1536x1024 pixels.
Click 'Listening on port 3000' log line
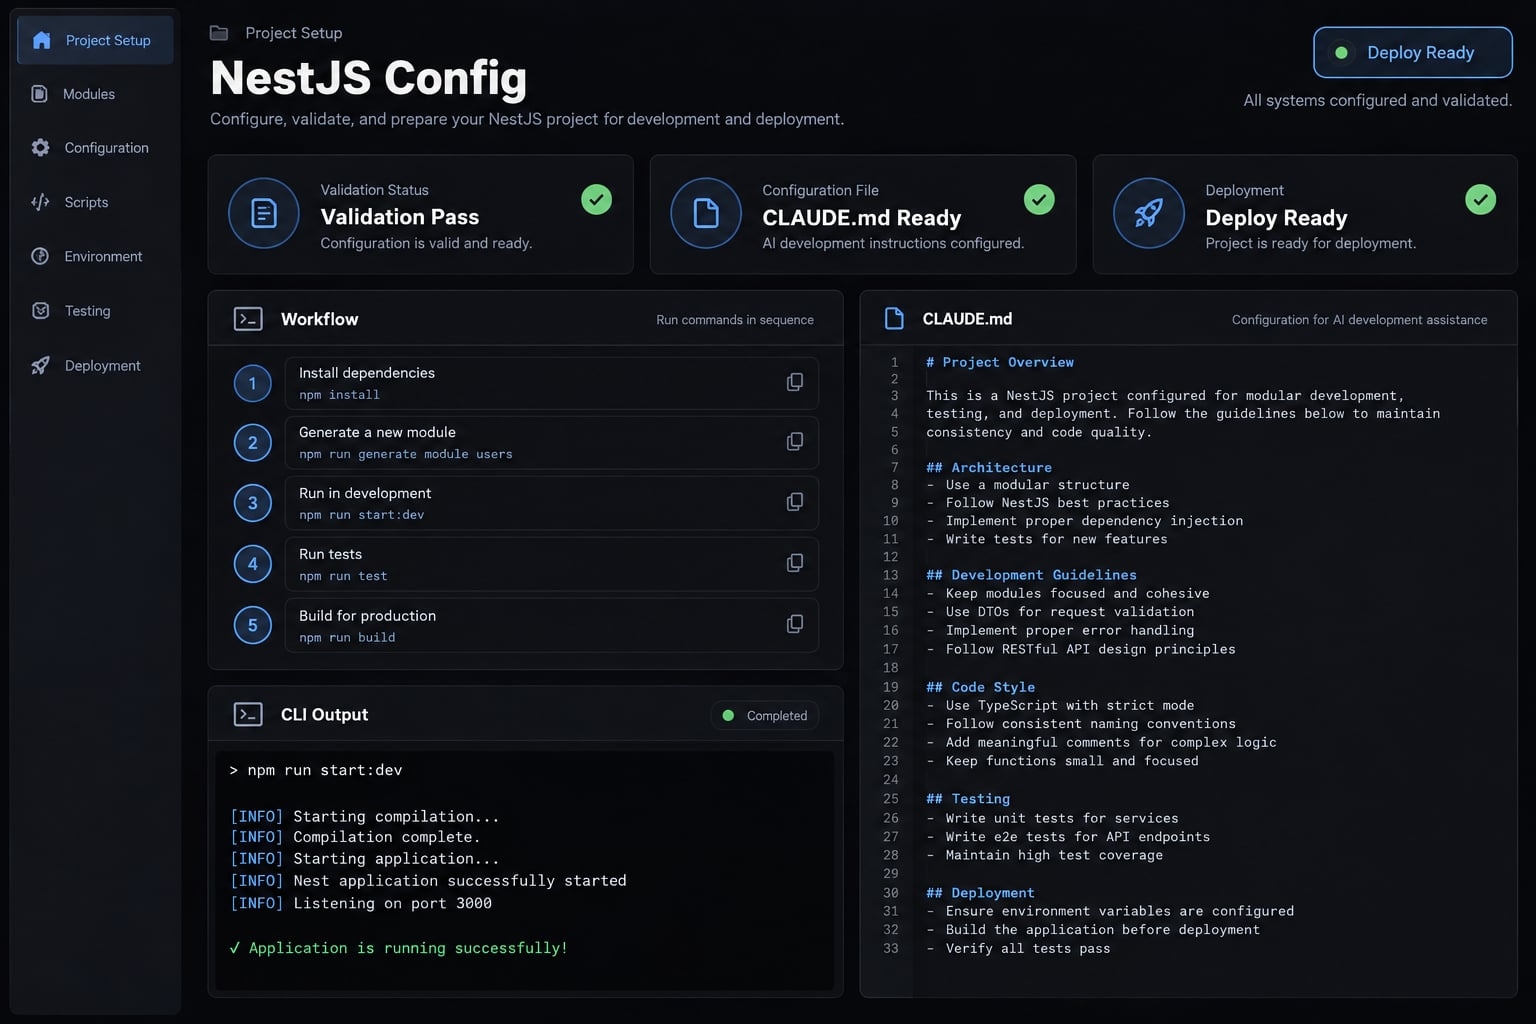[x=361, y=903]
